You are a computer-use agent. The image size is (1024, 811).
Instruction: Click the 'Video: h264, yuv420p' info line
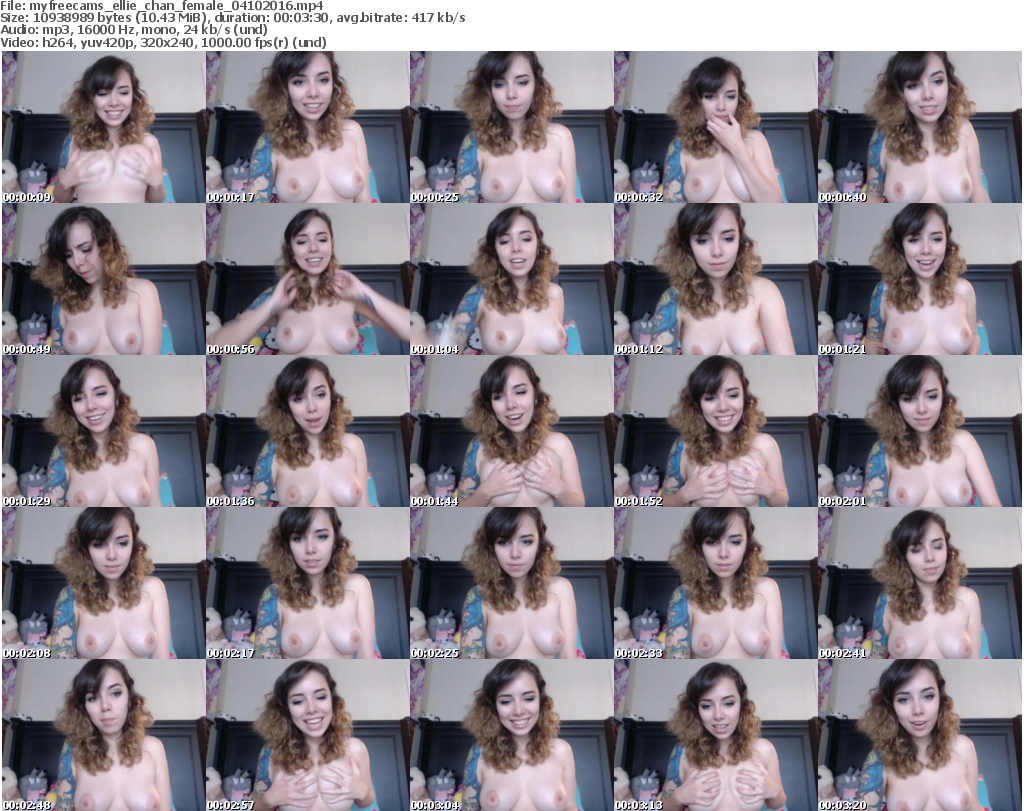click(x=163, y=42)
